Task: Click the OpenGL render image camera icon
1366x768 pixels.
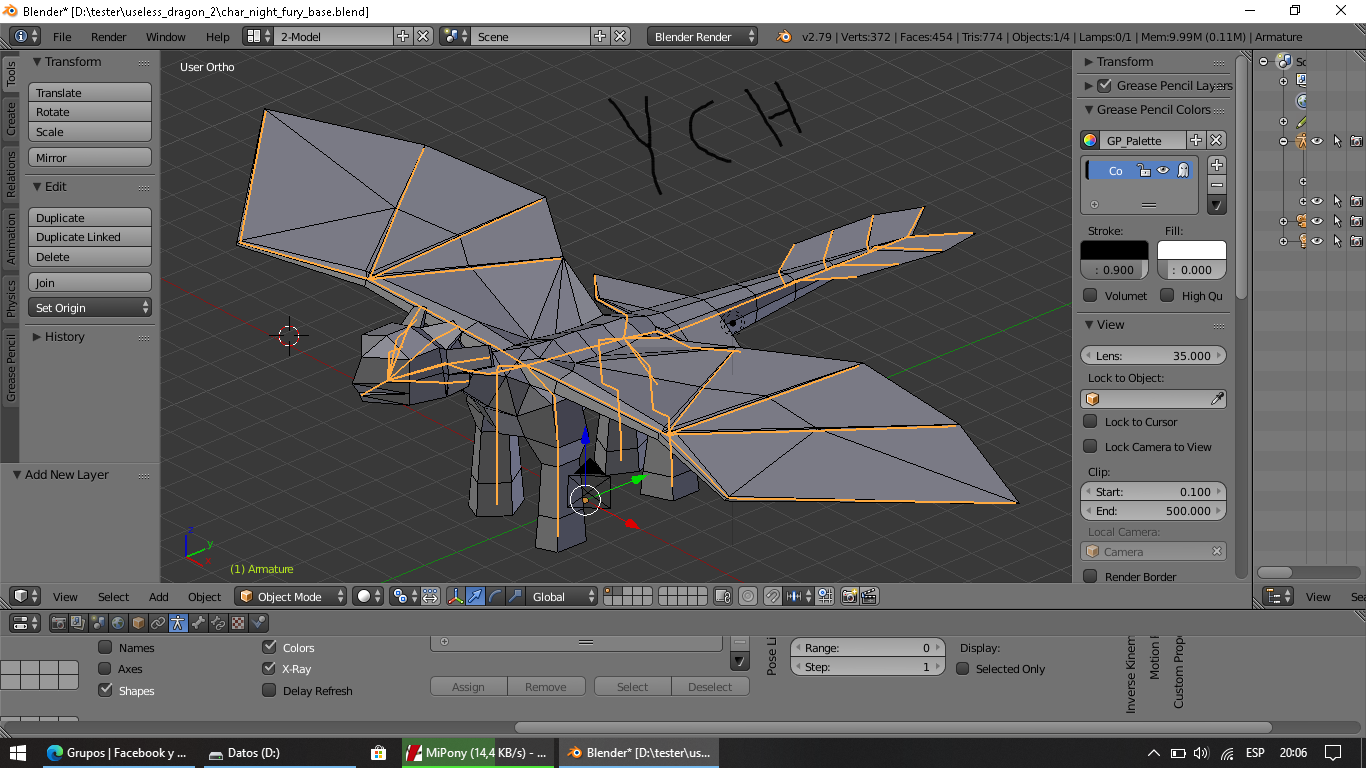Action: pos(849,597)
